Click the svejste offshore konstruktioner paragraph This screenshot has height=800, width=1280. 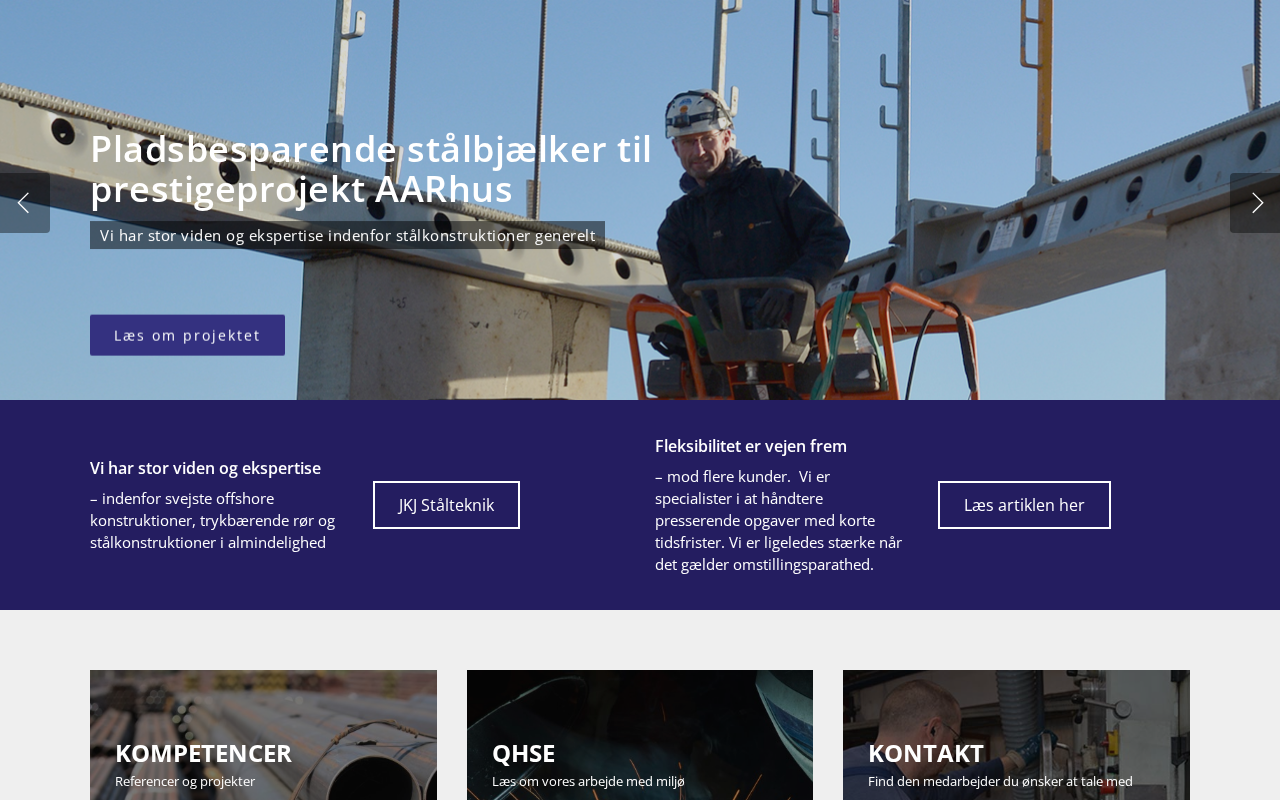(213, 520)
